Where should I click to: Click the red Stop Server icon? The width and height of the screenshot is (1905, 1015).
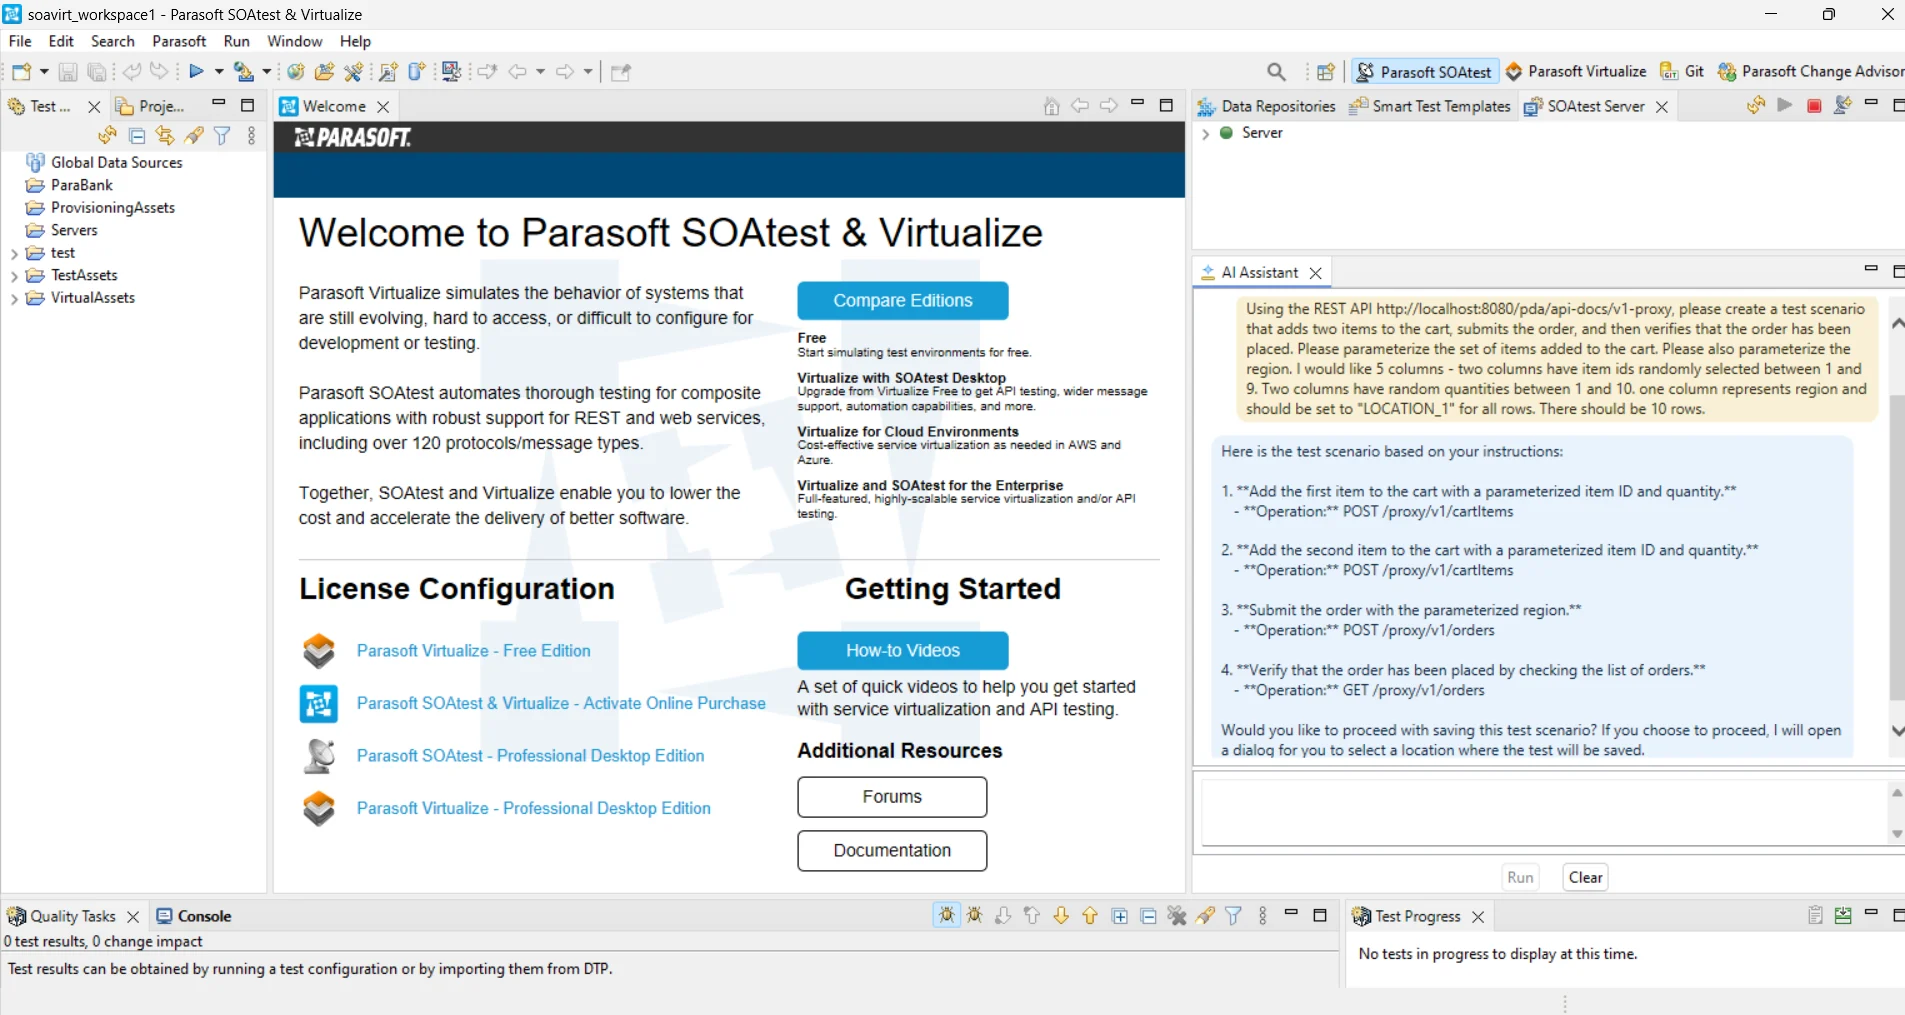coord(1814,106)
